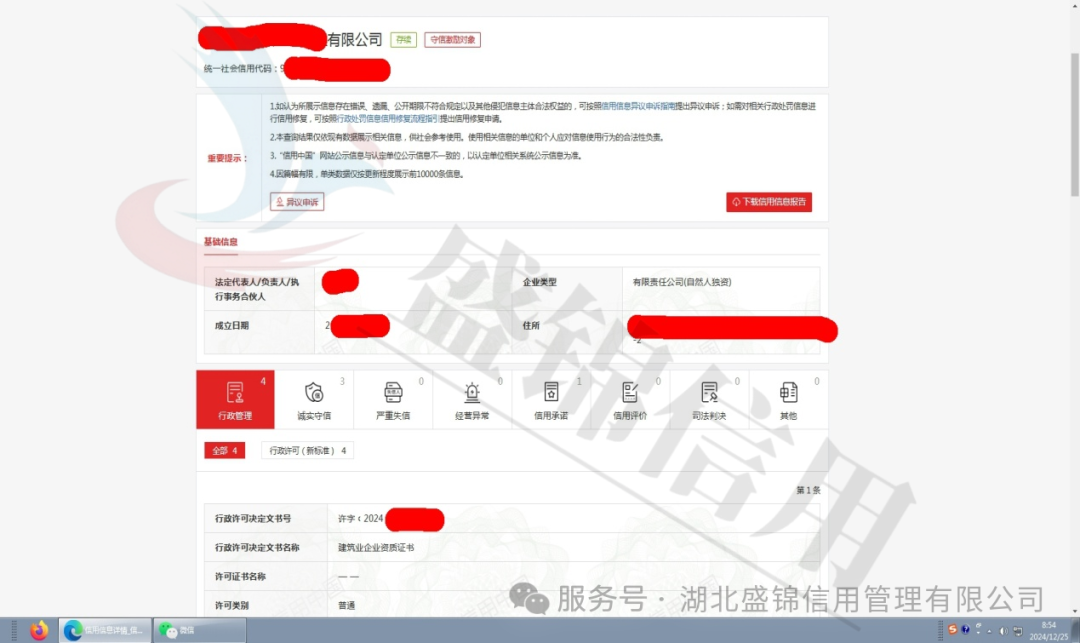Click the page's vertical scrollbar thumb
Screen dimensions: 1080x643
pos(1074,124)
